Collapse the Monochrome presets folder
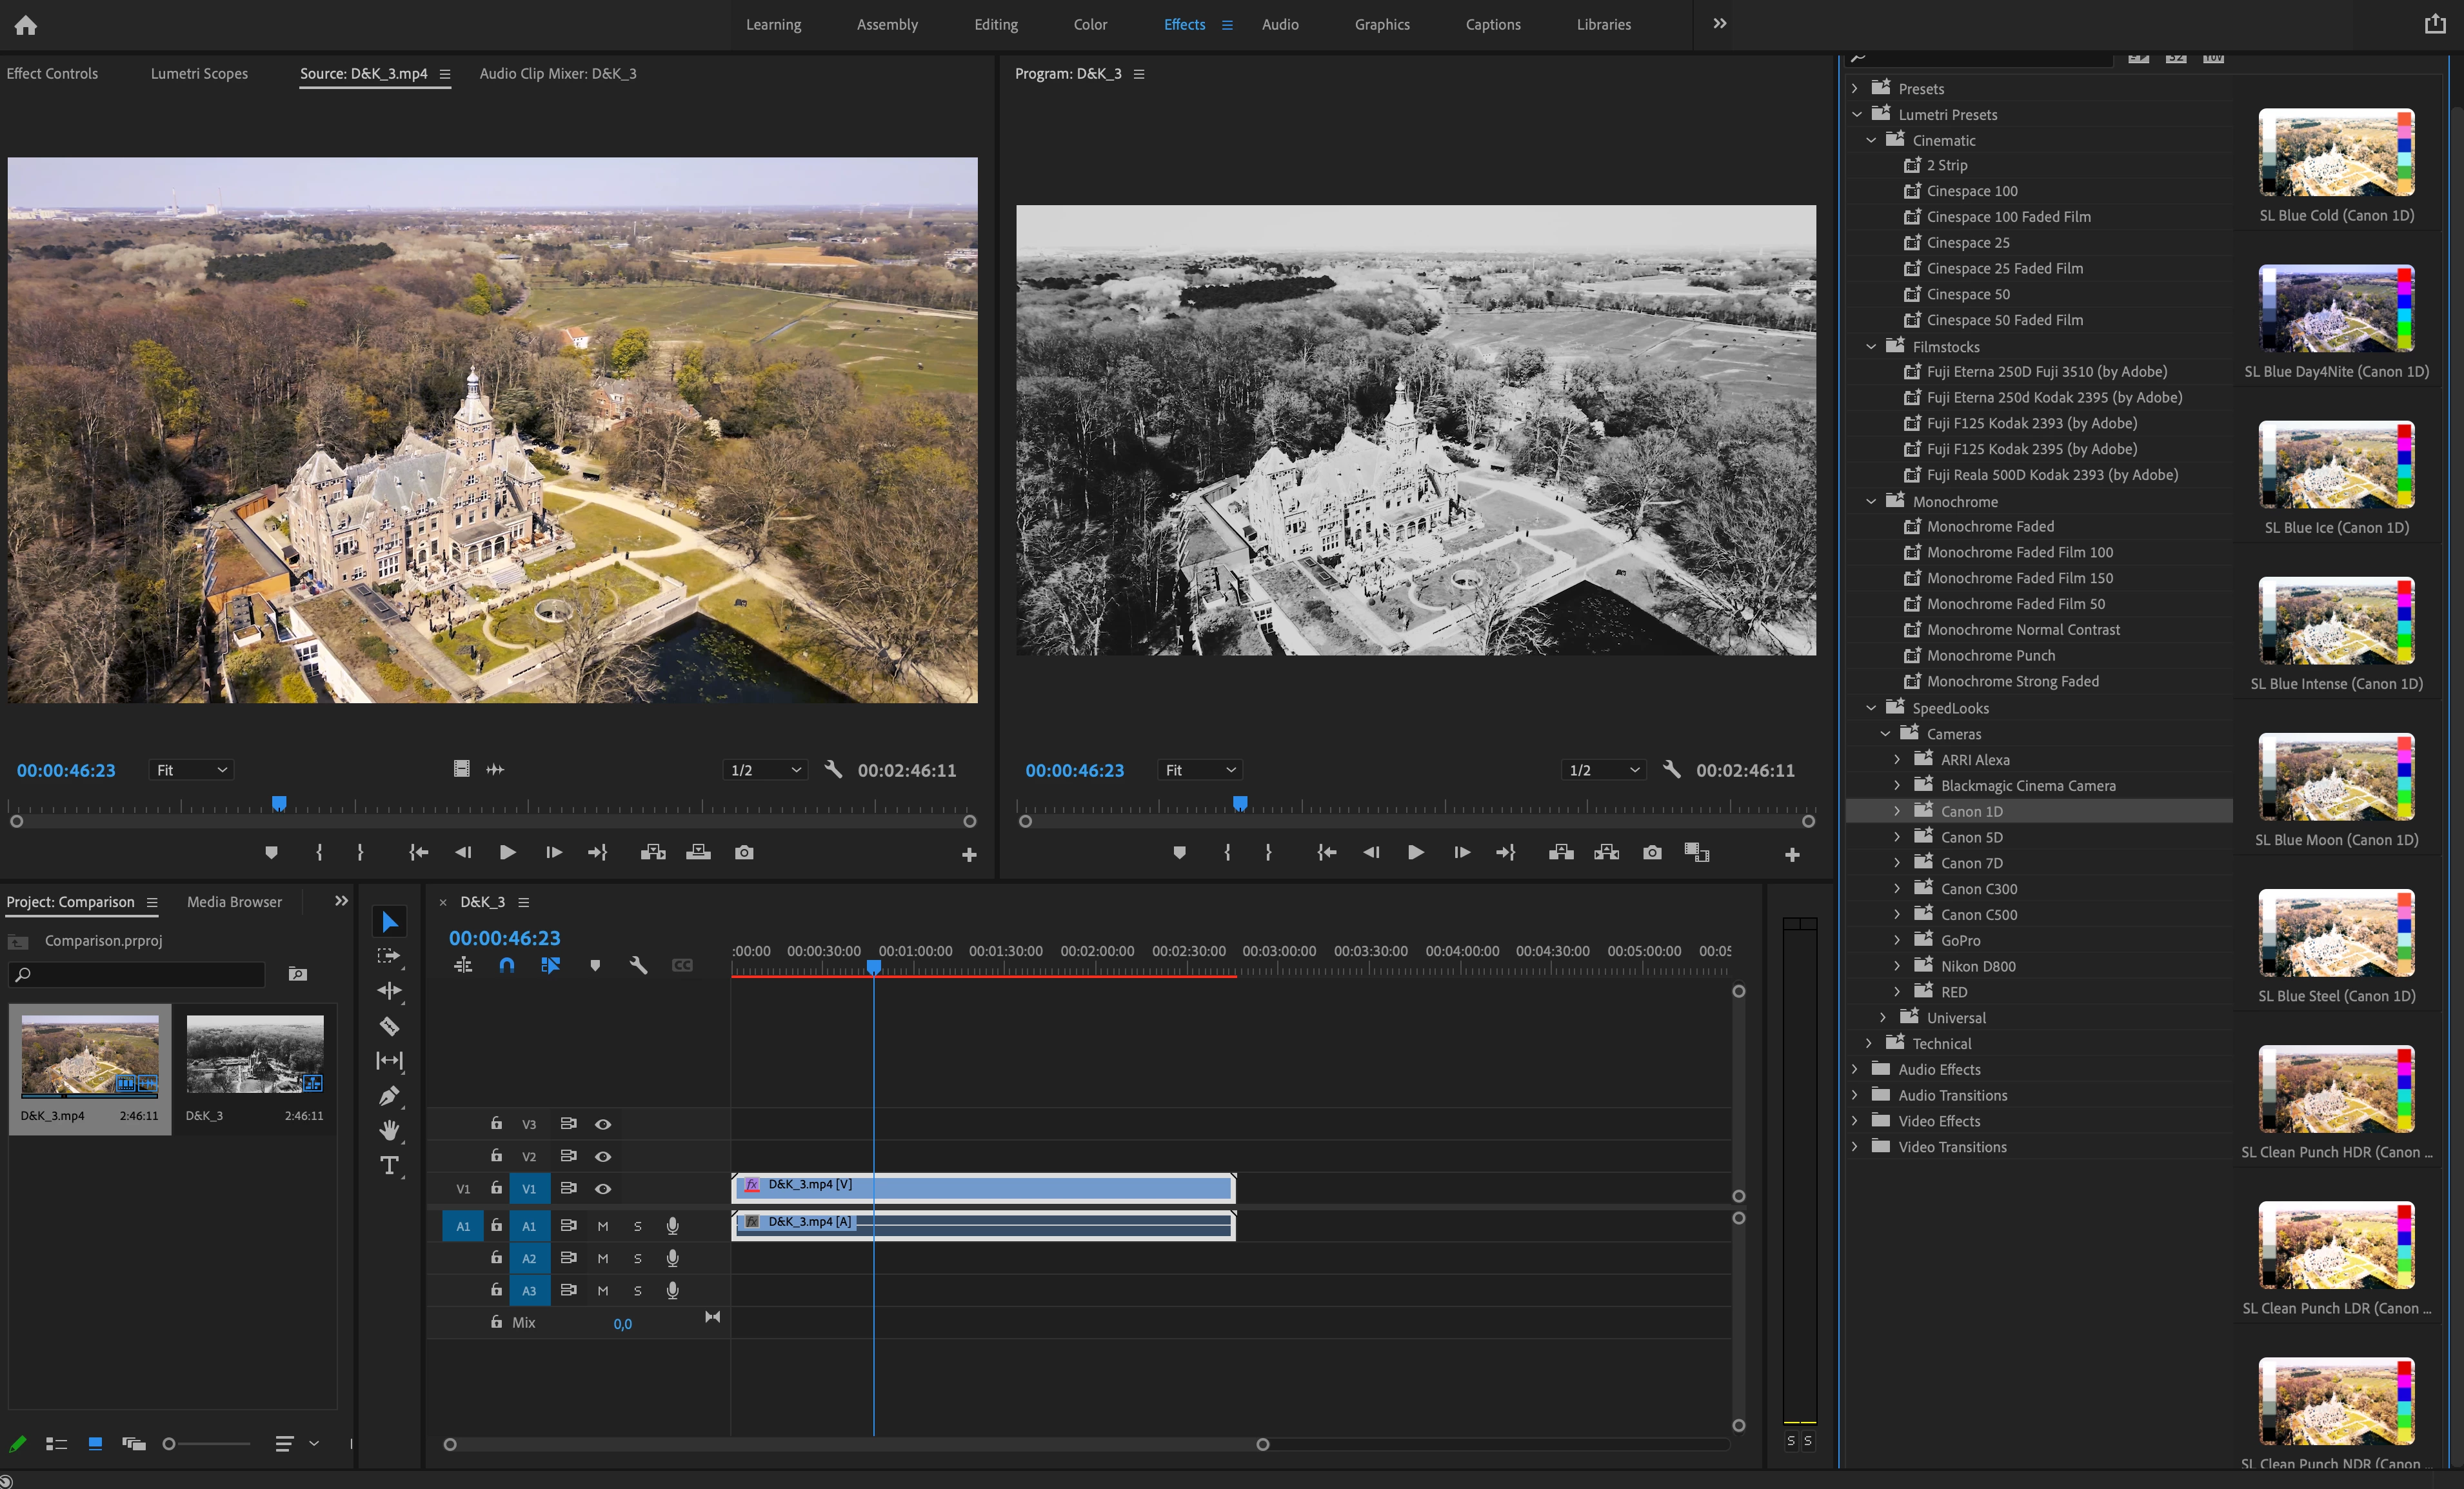This screenshot has height=1489, width=2464. click(x=1871, y=501)
